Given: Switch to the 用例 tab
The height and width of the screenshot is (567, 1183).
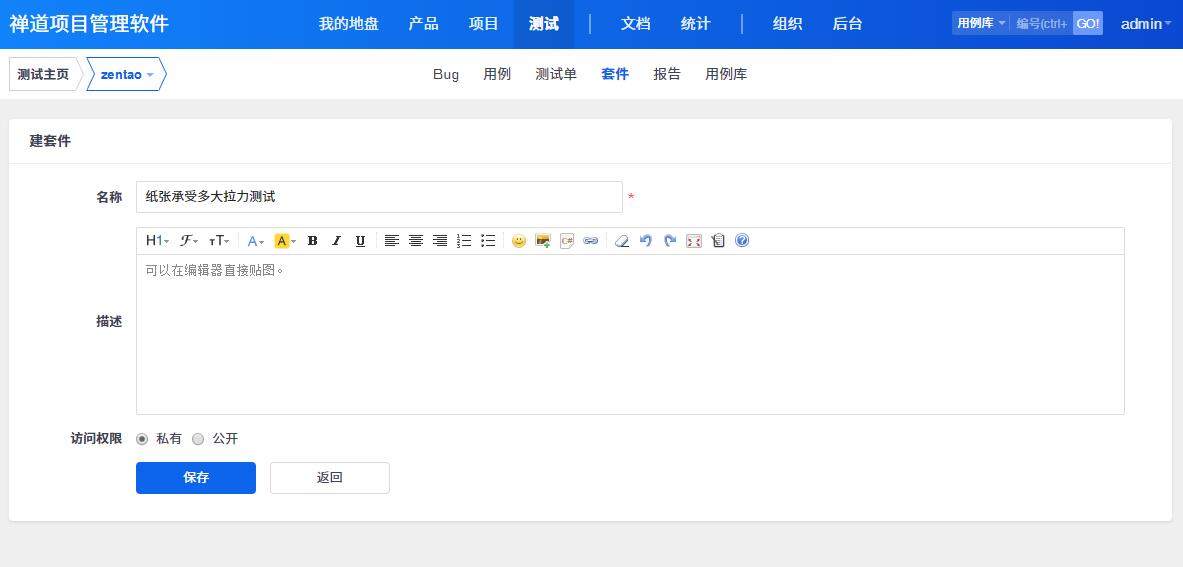Looking at the screenshot, I should pyautogui.click(x=497, y=74).
